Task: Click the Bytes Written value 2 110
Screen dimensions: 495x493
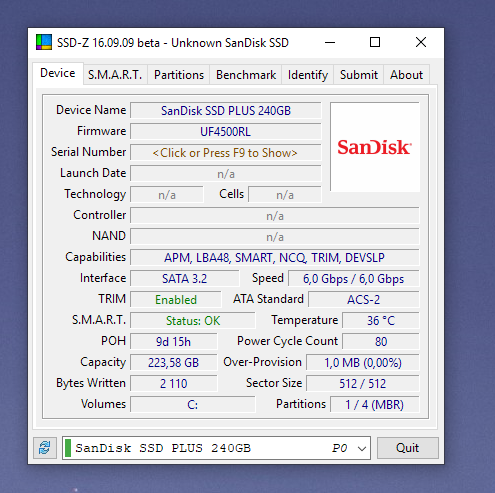Action: coord(174,384)
